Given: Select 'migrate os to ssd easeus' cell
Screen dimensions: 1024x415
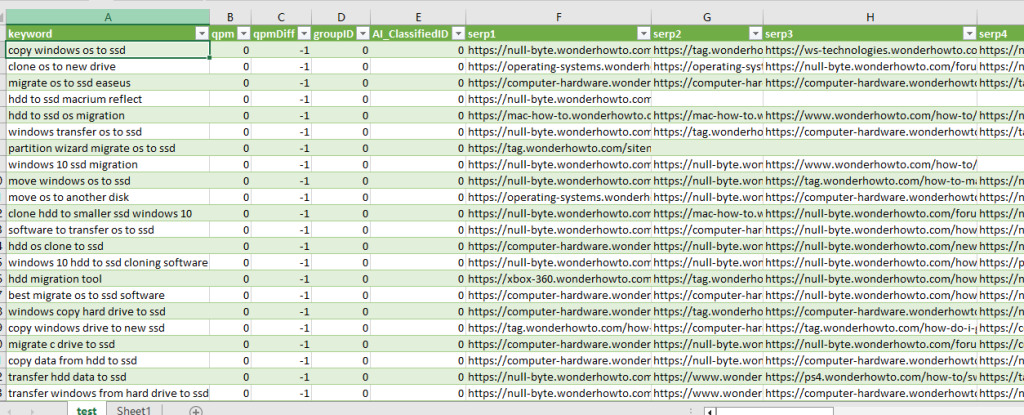Looking at the screenshot, I should [108, 82].
